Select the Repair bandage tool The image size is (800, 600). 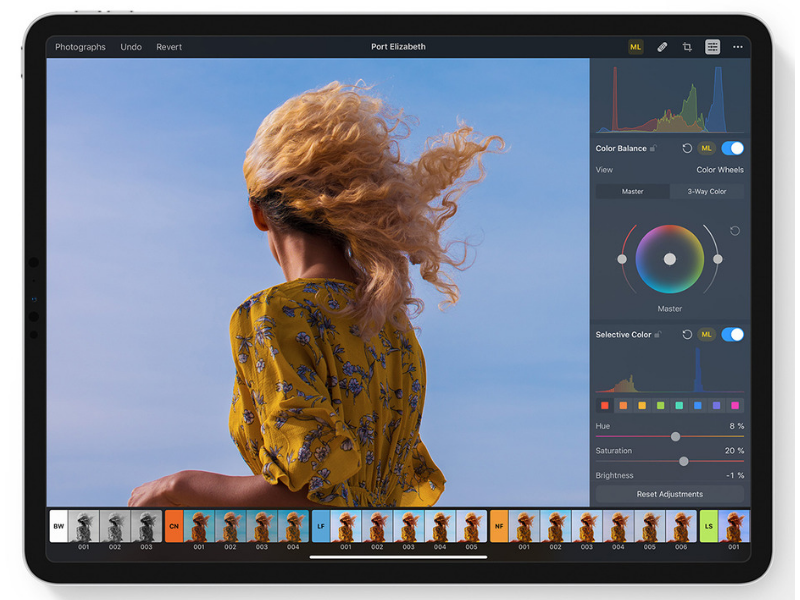click(x=662, y=47)
